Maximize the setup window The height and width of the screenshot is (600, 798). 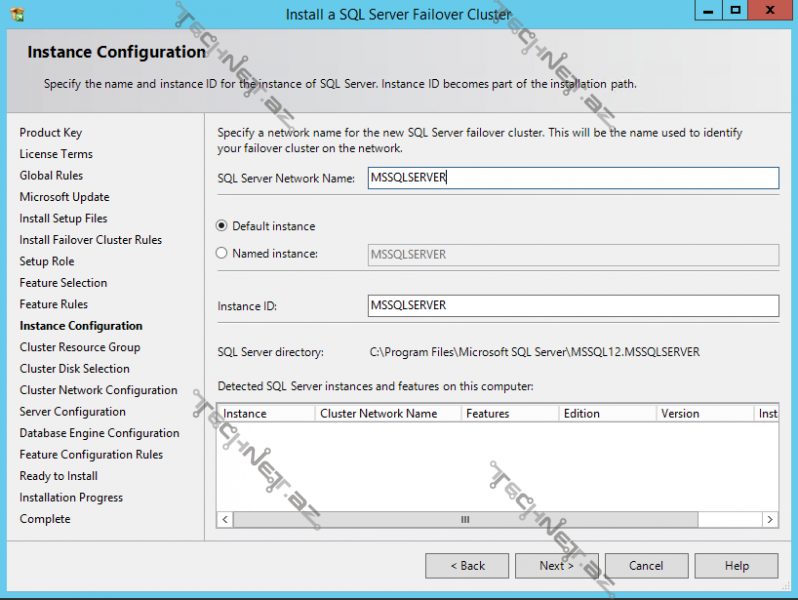click(736, 11)
